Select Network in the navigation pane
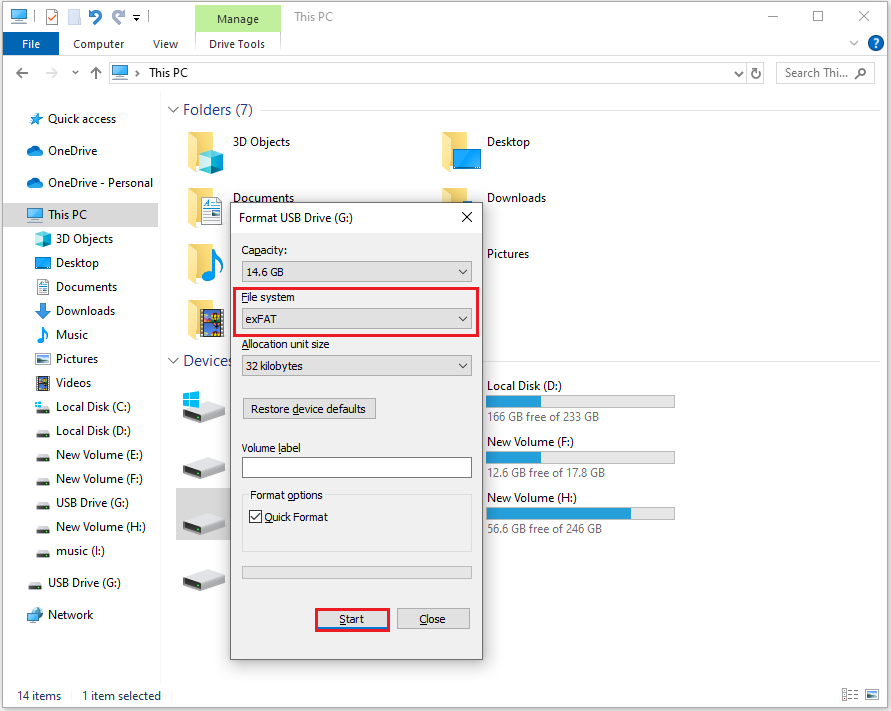 pos(70,614)
